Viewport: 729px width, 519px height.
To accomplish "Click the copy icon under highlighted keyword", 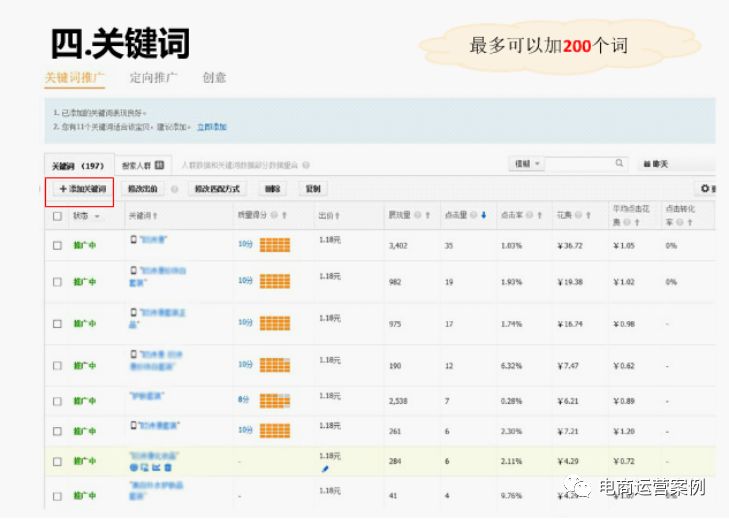I will coord(145,467).
